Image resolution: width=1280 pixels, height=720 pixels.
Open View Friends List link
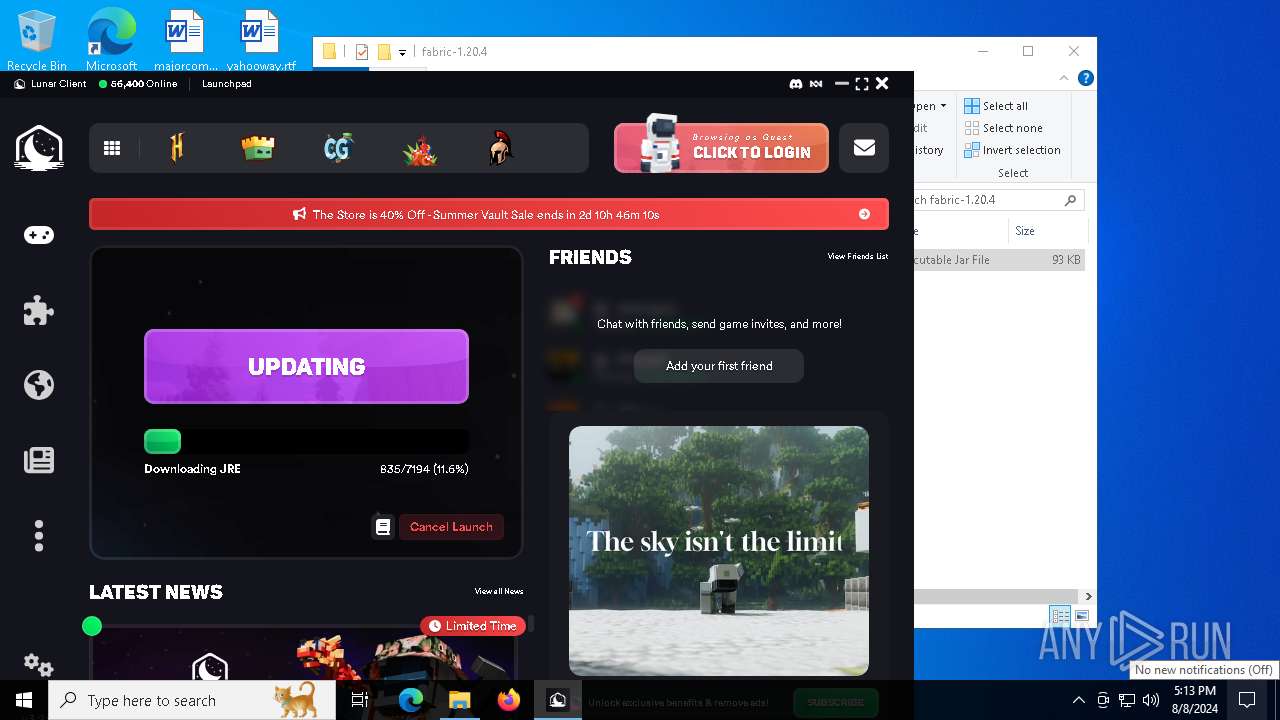click(x=857, y=257)
